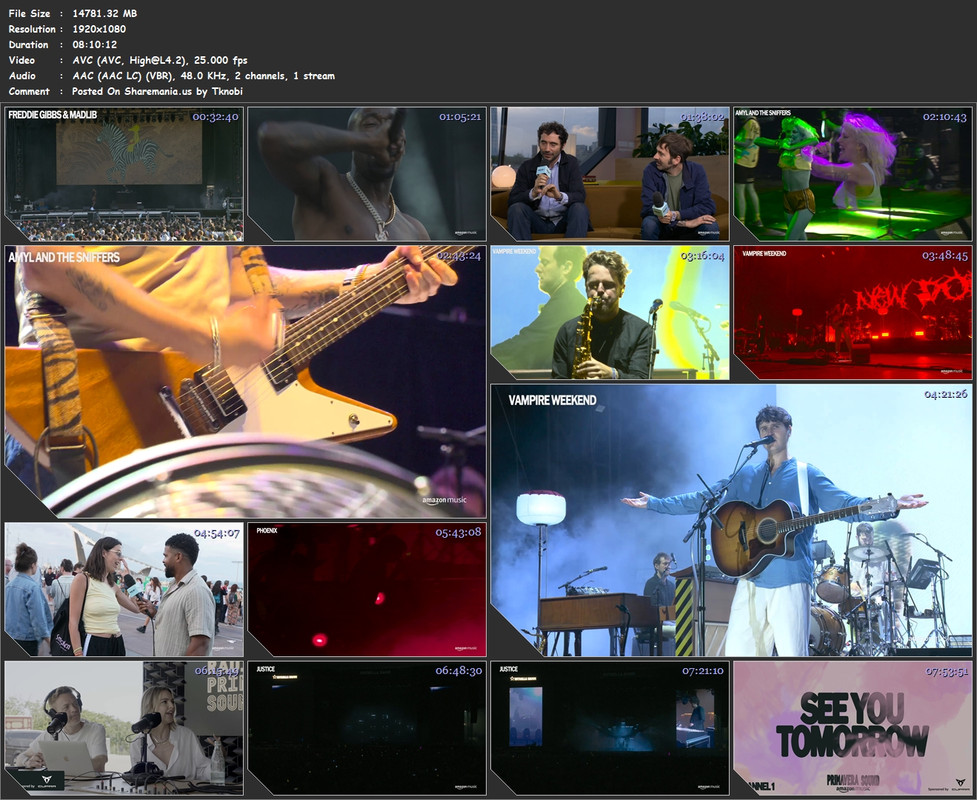This screenshot has height=800, width=977.
Task: Click the amazon music logo on the guitar frame
Action: click(444, 500)
